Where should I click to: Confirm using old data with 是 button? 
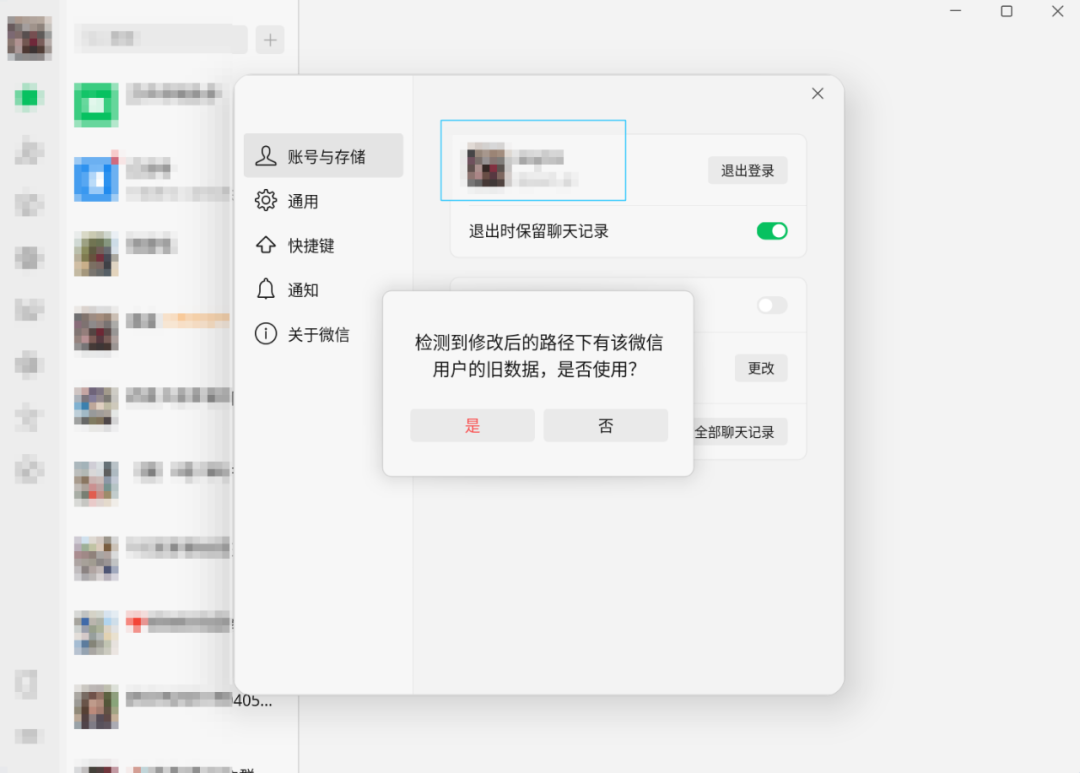click(472, 425)
